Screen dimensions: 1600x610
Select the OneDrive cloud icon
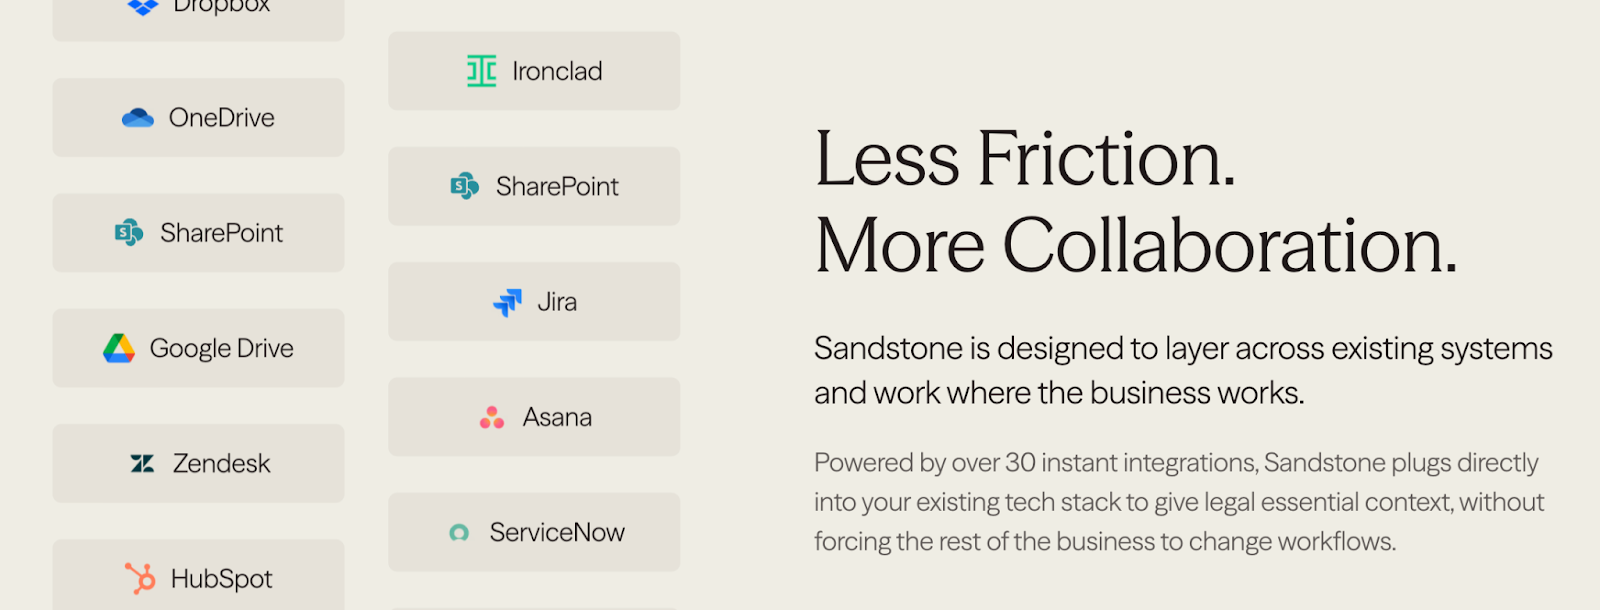(138, 117)
